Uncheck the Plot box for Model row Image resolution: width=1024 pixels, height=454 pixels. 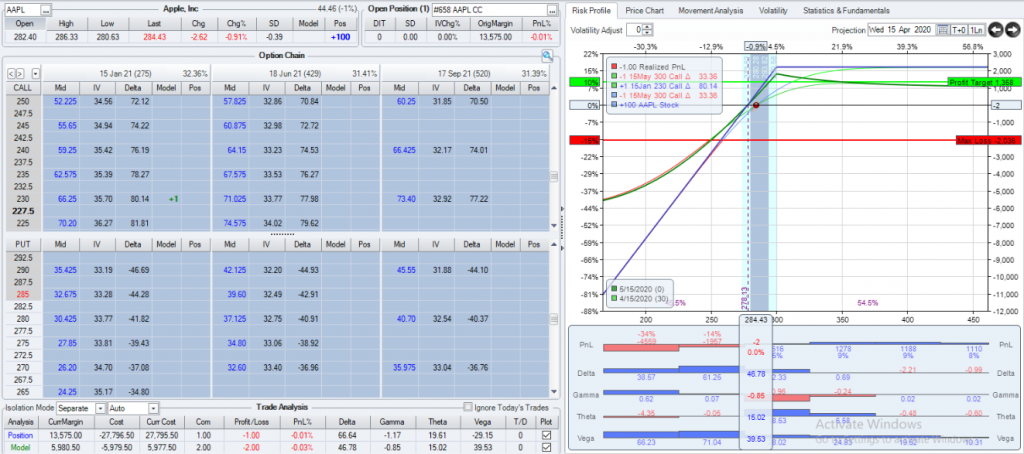(x=546, y=446)
